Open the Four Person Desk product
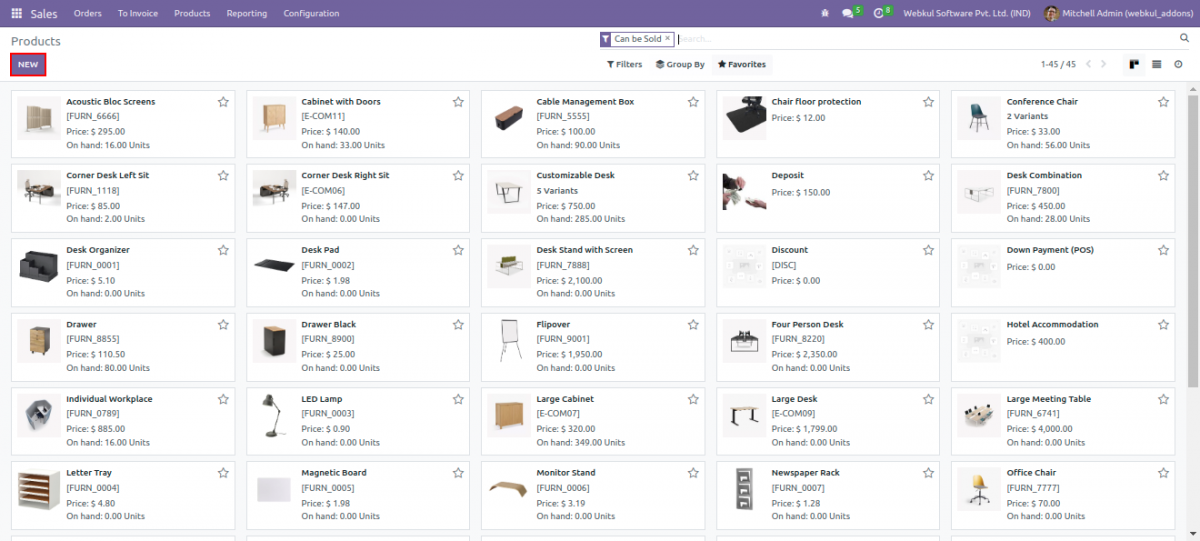 pos(828,346)
